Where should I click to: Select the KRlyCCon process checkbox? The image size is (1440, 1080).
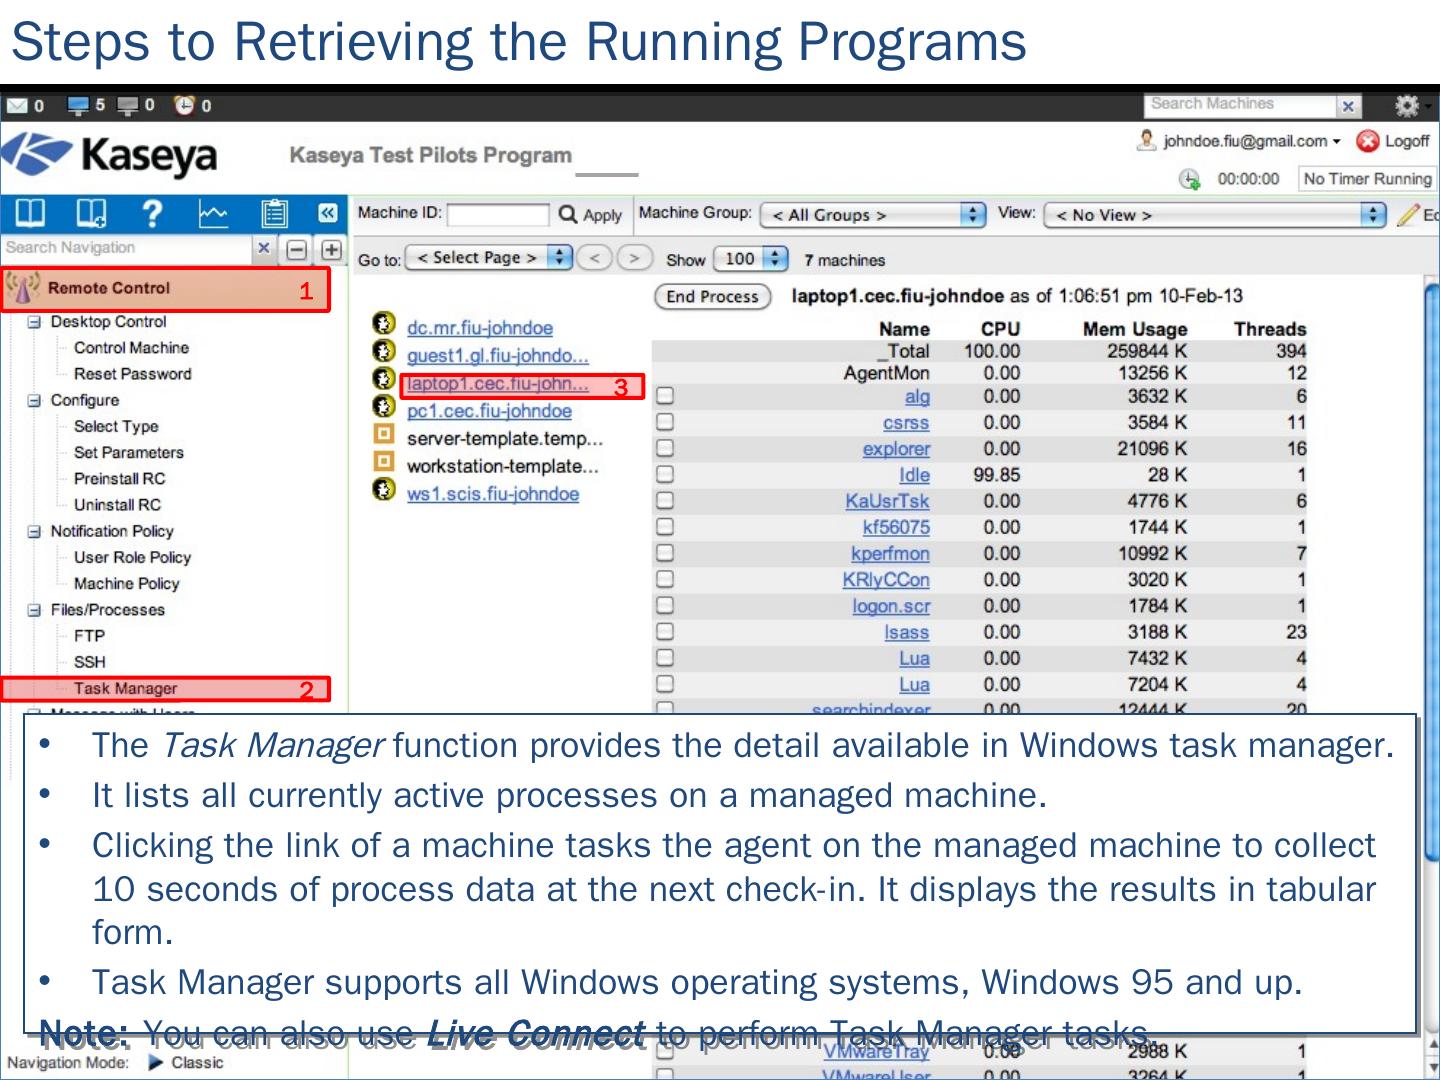665,578
